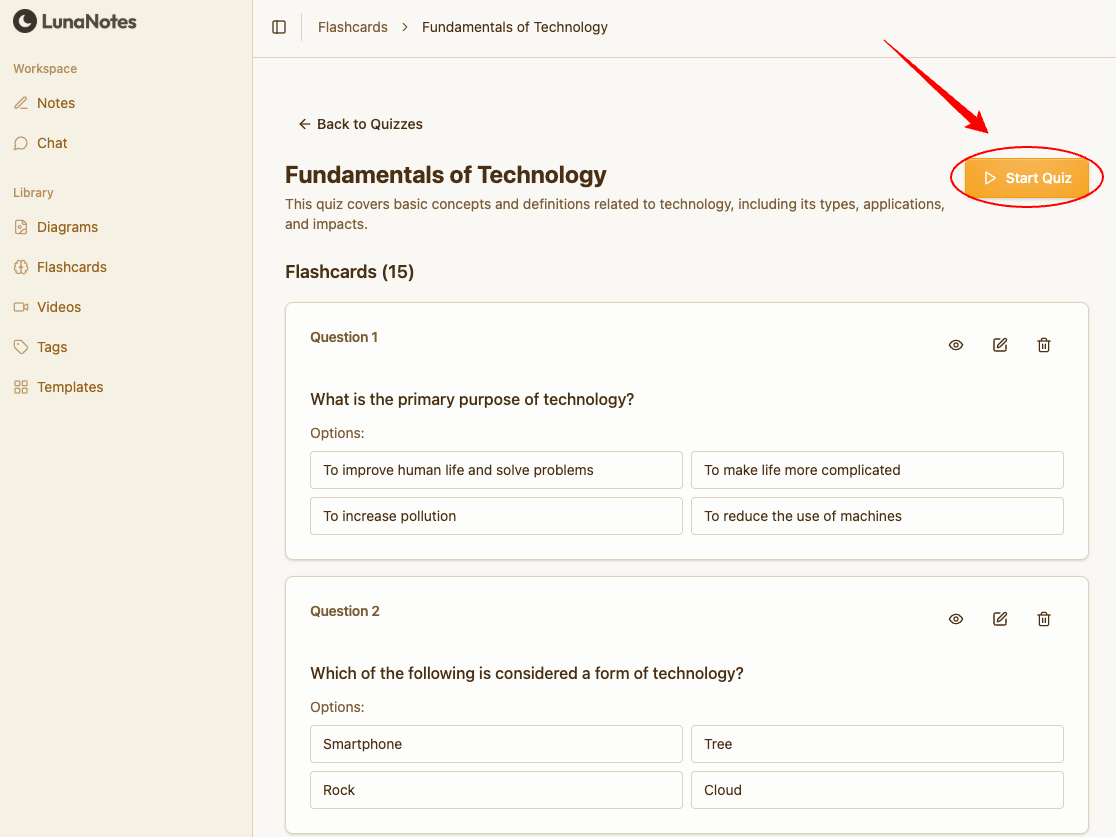Delete Question 2 using trash icon

(x=1044, y=619)
